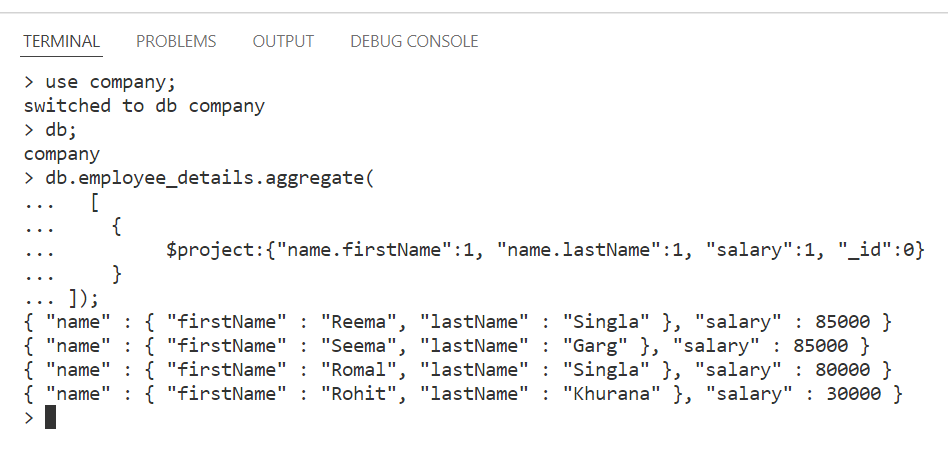Viewport: 948px width, 449px height.
Task: Click the salary value 30000
Action: pyautogui.click(x=853, y=394)
